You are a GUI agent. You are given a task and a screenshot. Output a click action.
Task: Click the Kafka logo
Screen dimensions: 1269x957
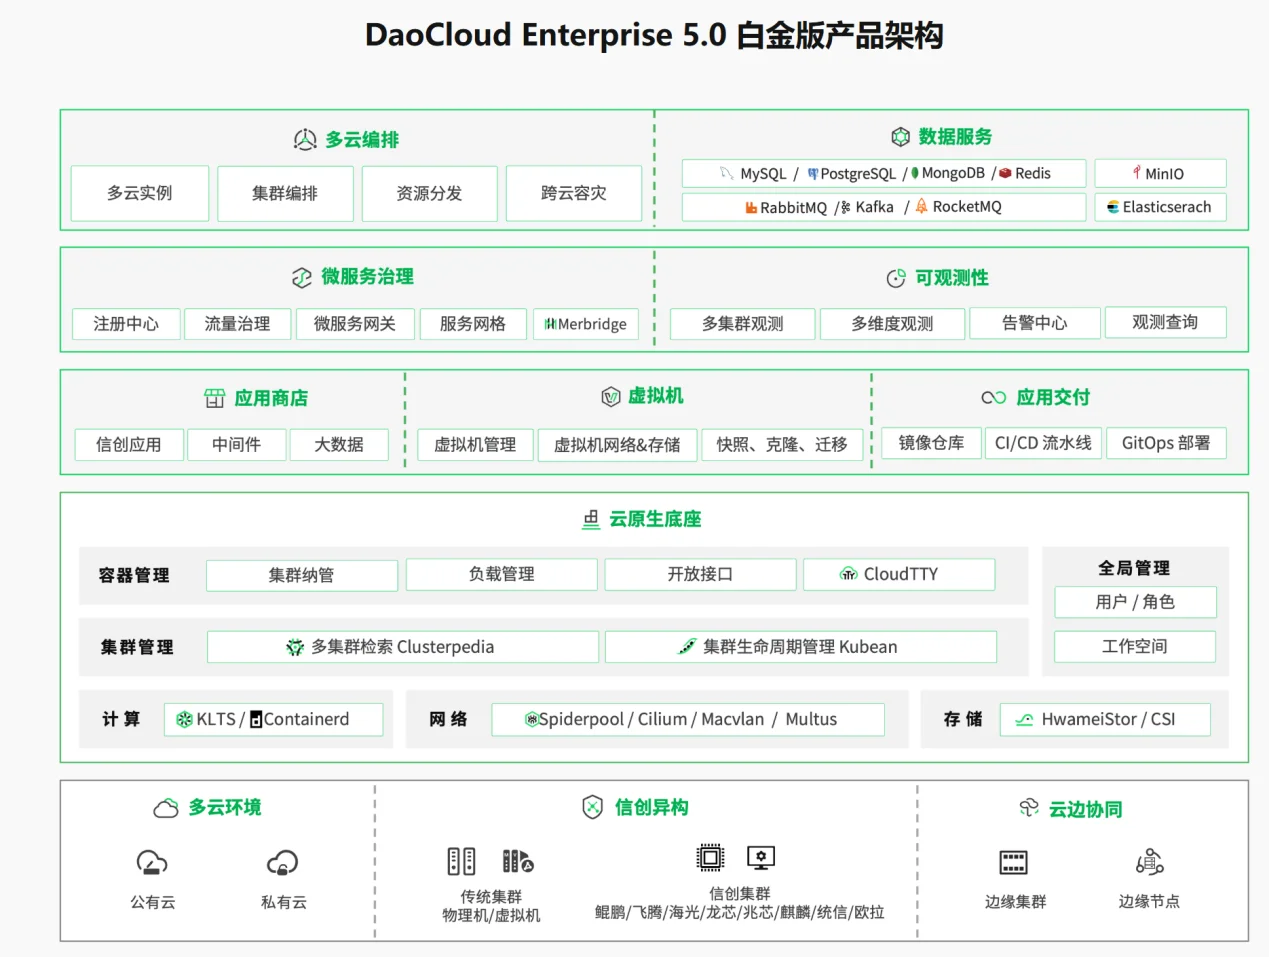846,207
